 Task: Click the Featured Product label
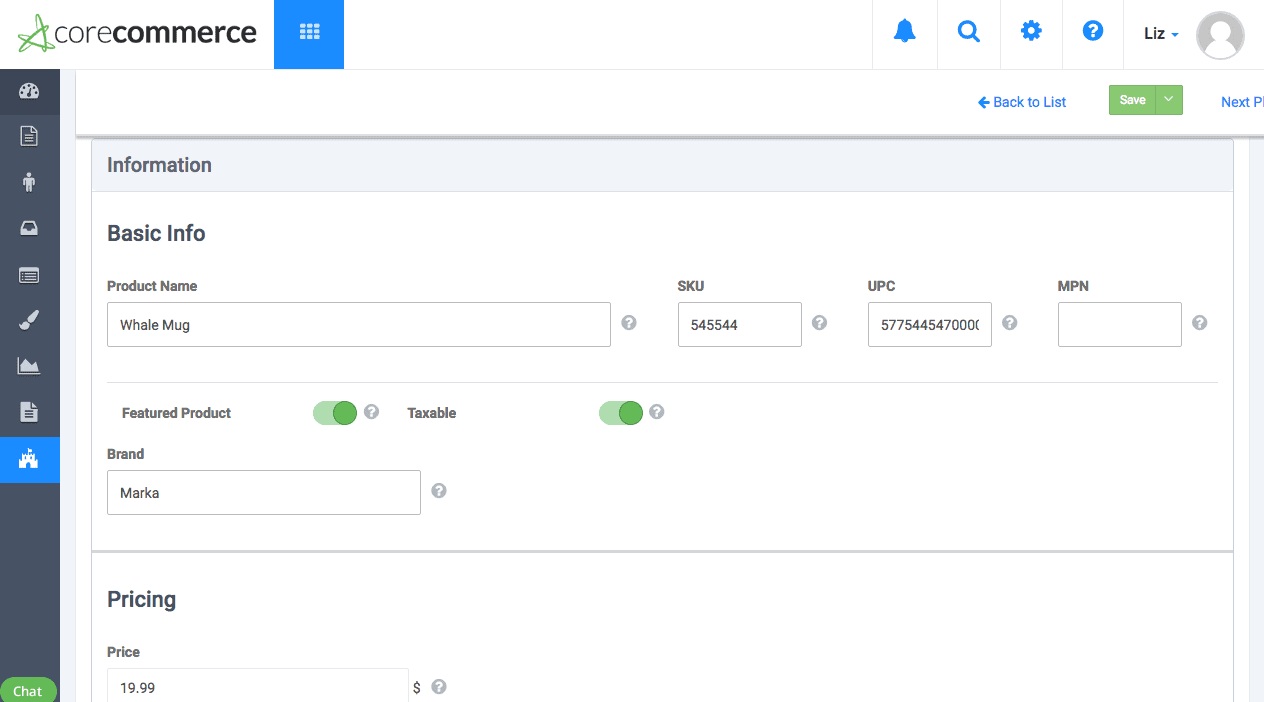click(x=176, y=413)
